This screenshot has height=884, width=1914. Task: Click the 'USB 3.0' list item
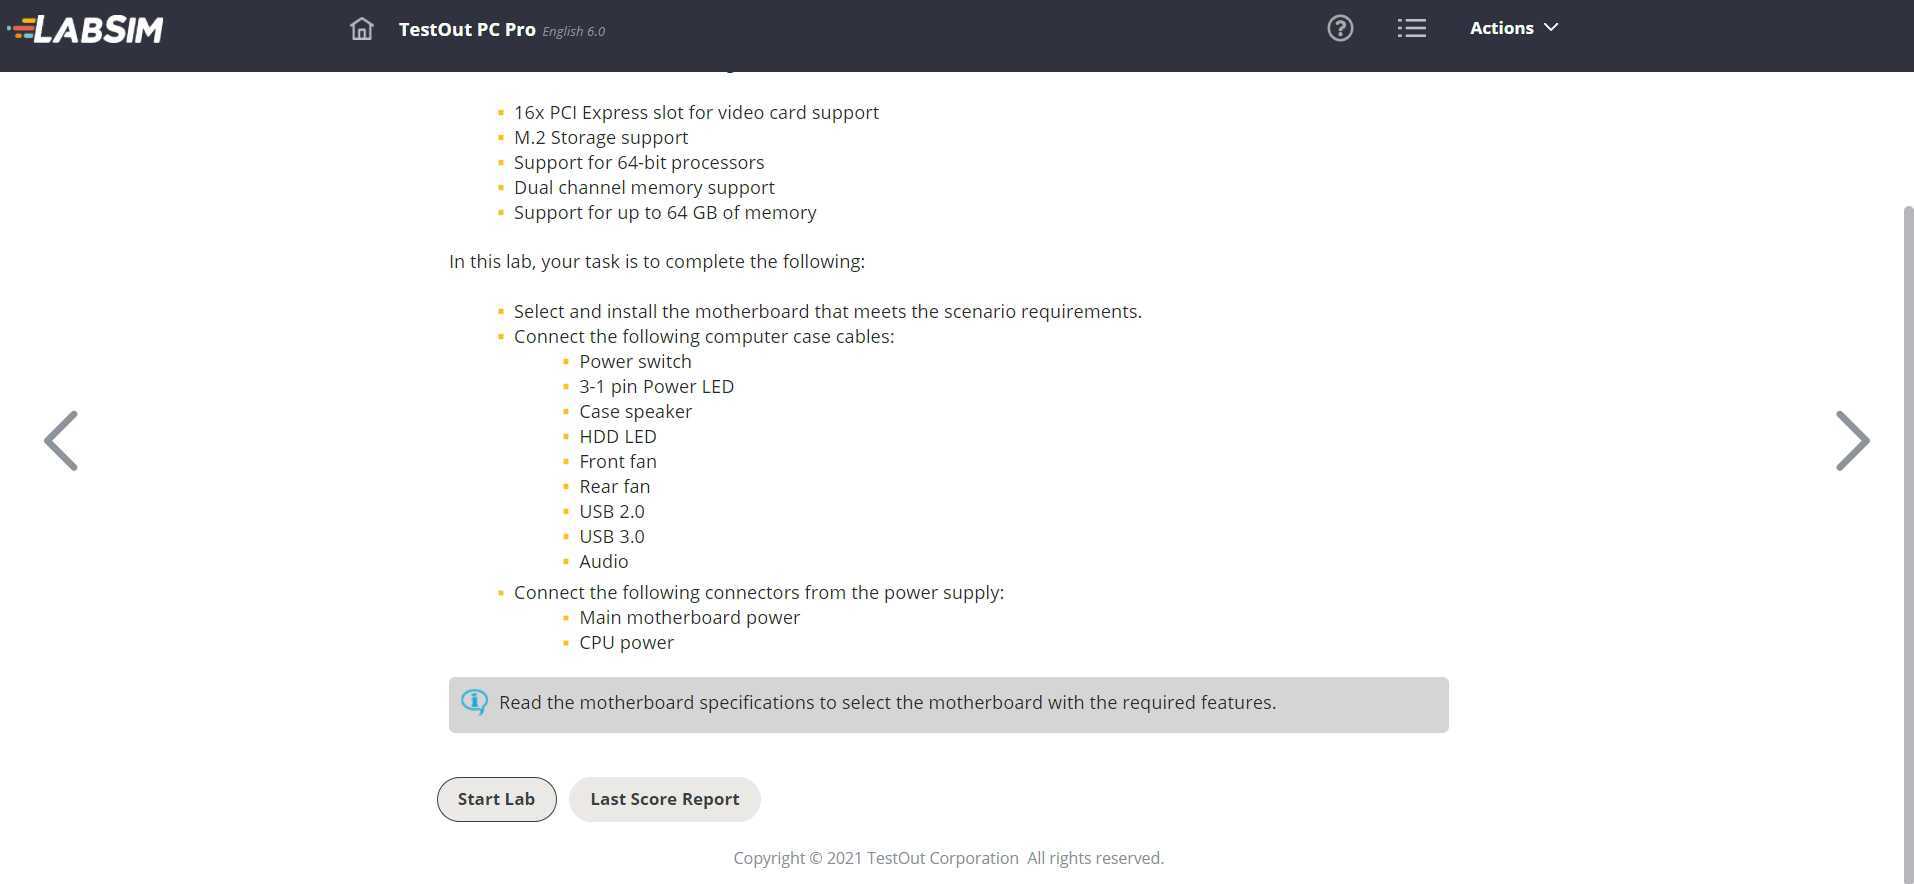click(612, 537)
